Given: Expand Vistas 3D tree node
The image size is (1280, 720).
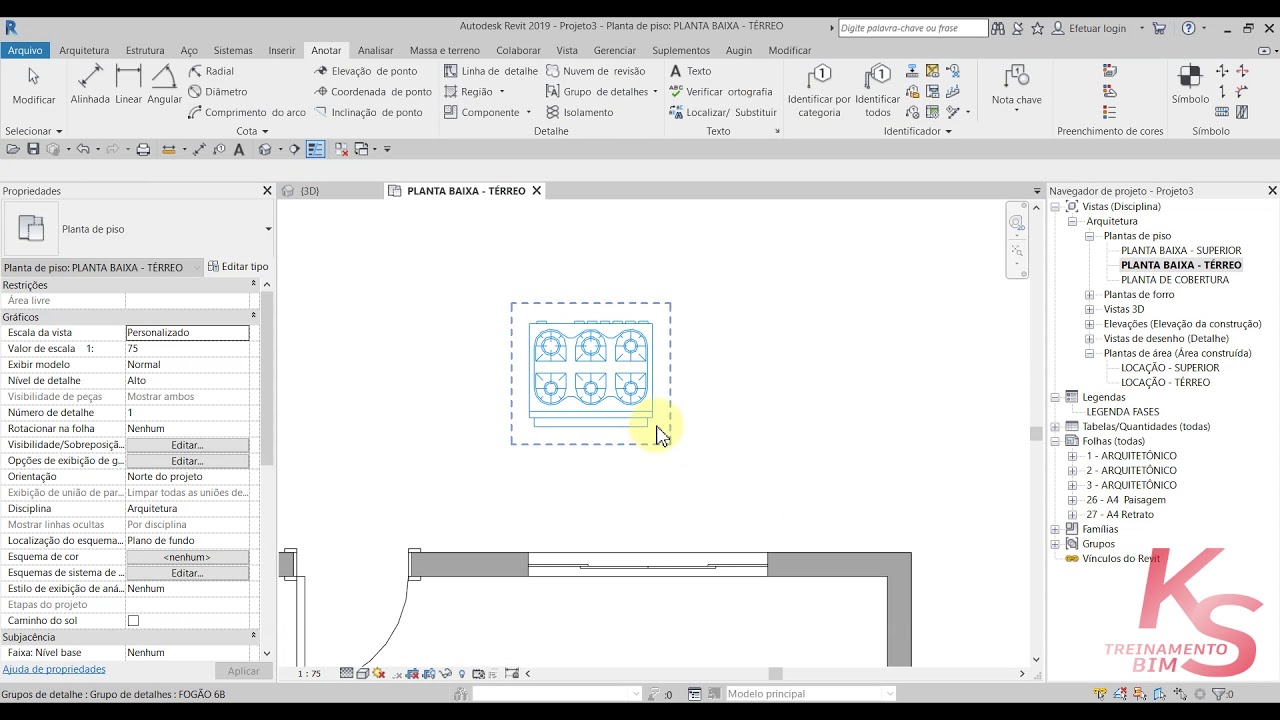Looking at the screenshot, I should (x=1090, y=310).
